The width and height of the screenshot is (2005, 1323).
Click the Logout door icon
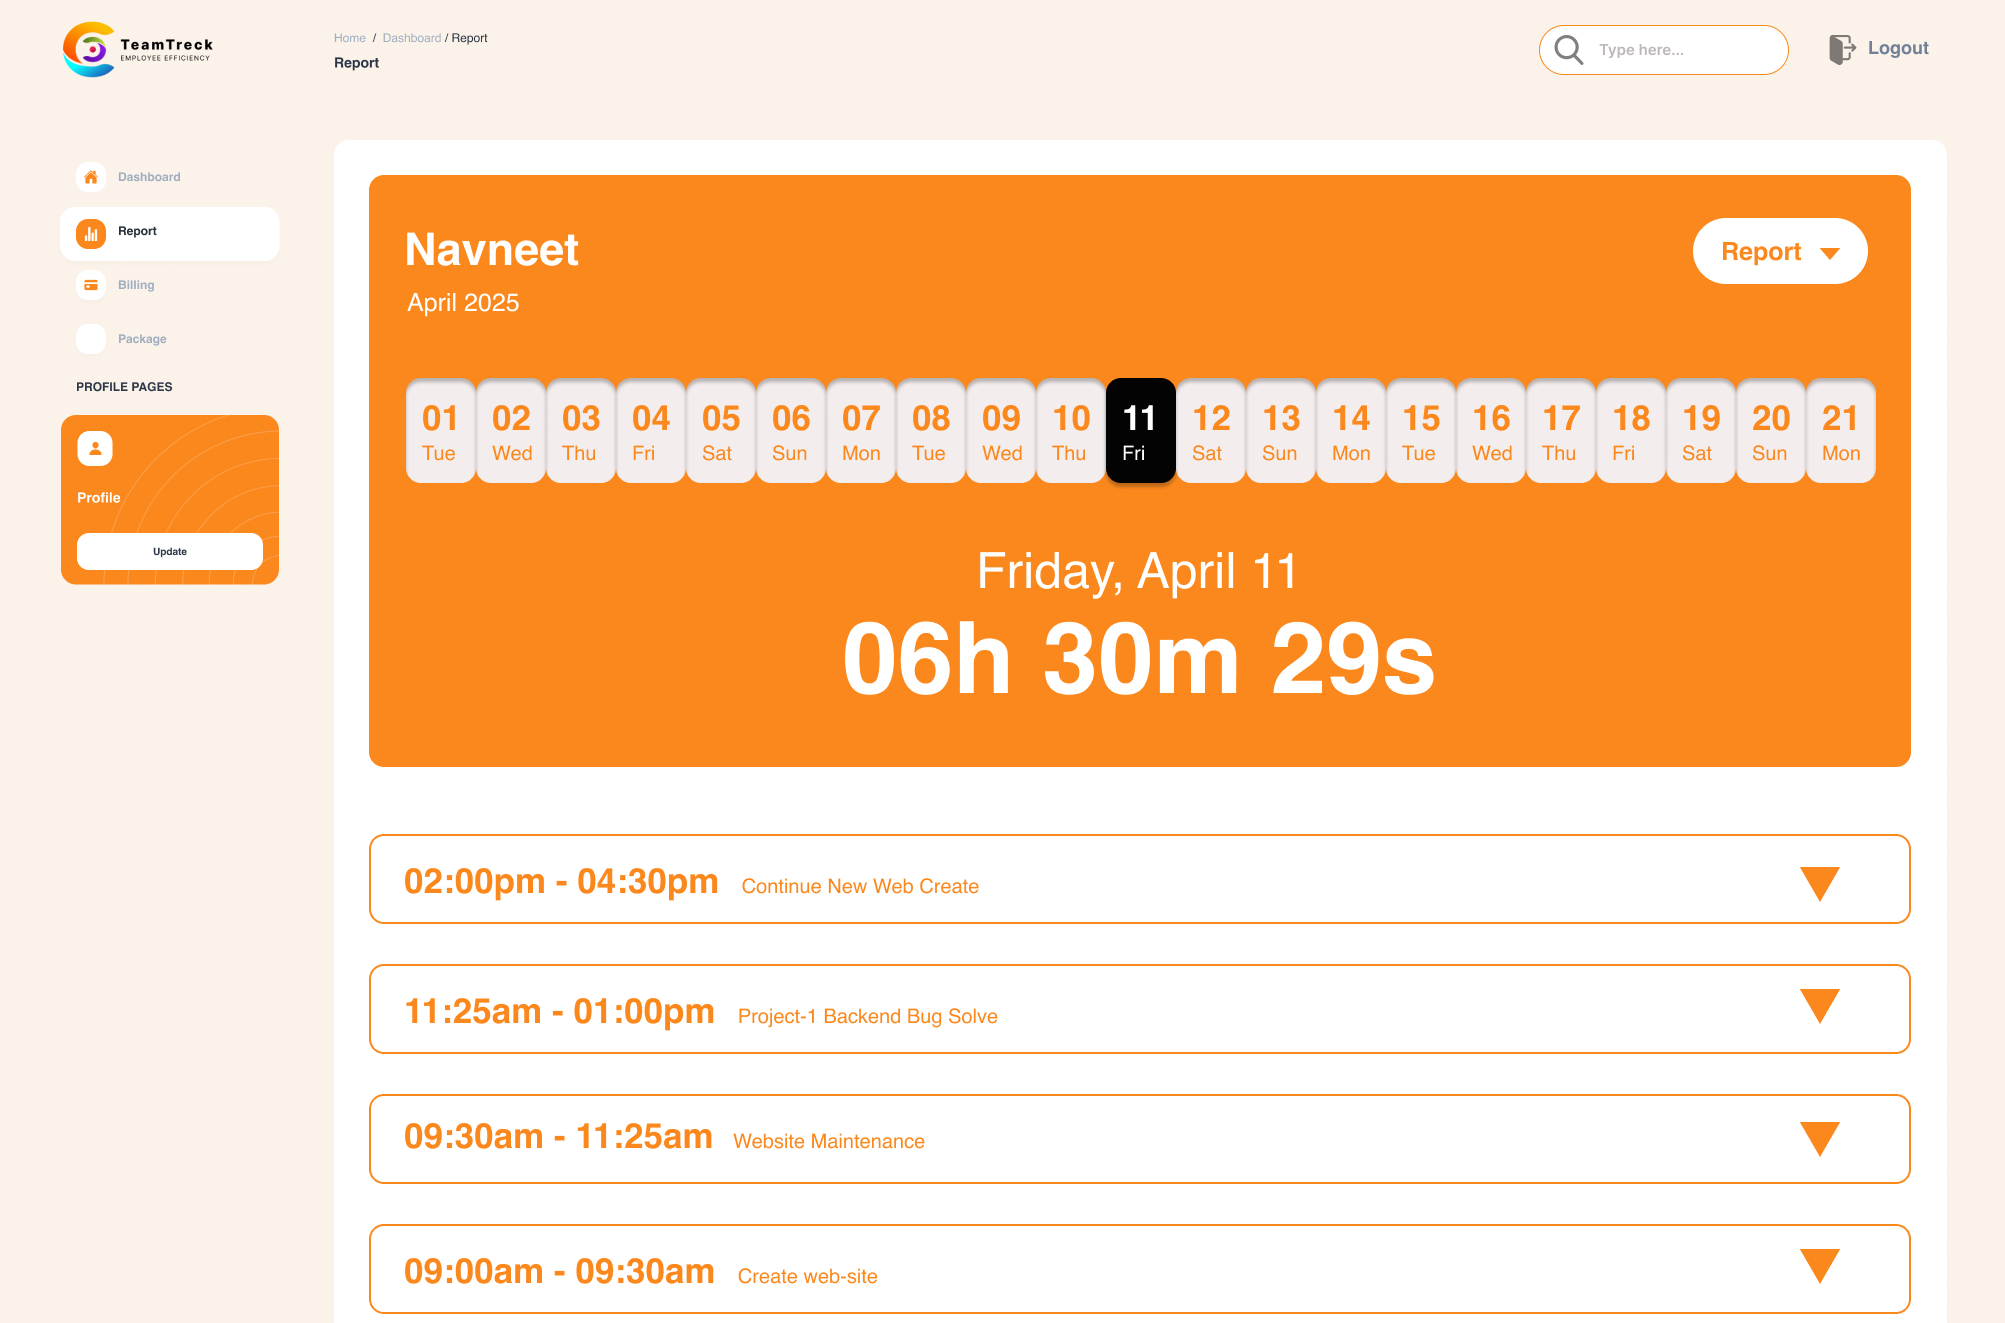1842,49
